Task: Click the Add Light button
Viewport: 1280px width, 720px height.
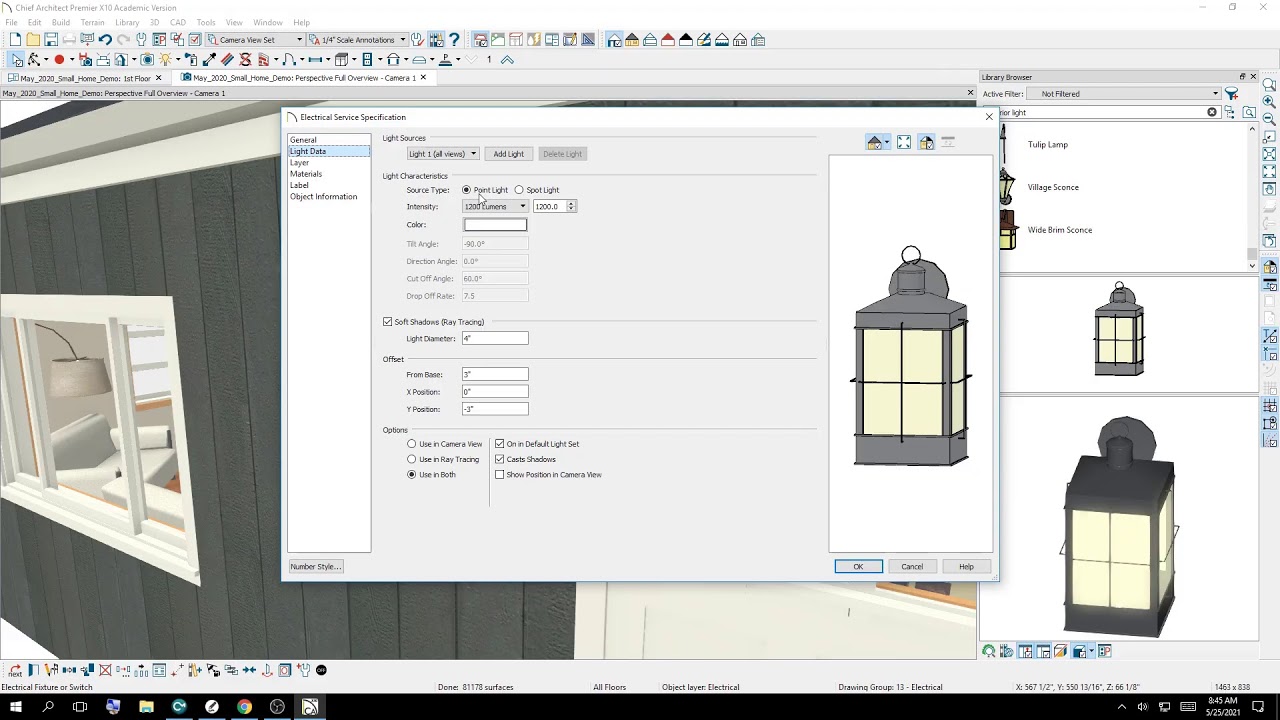Action: pyautogui.click(x=508, y=154)
